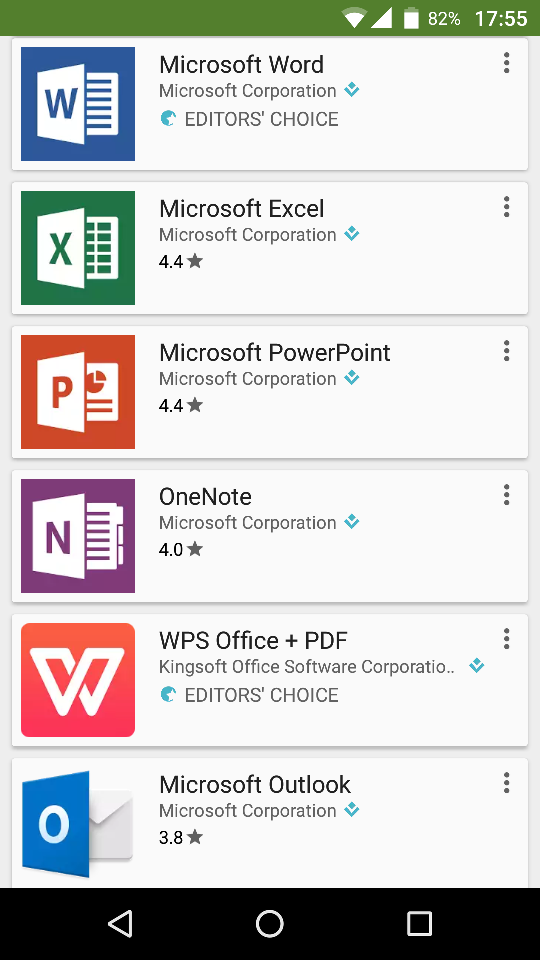Open three-dot menu beside Microsoft Excel
540x960 pixels.
coord(506,207)
